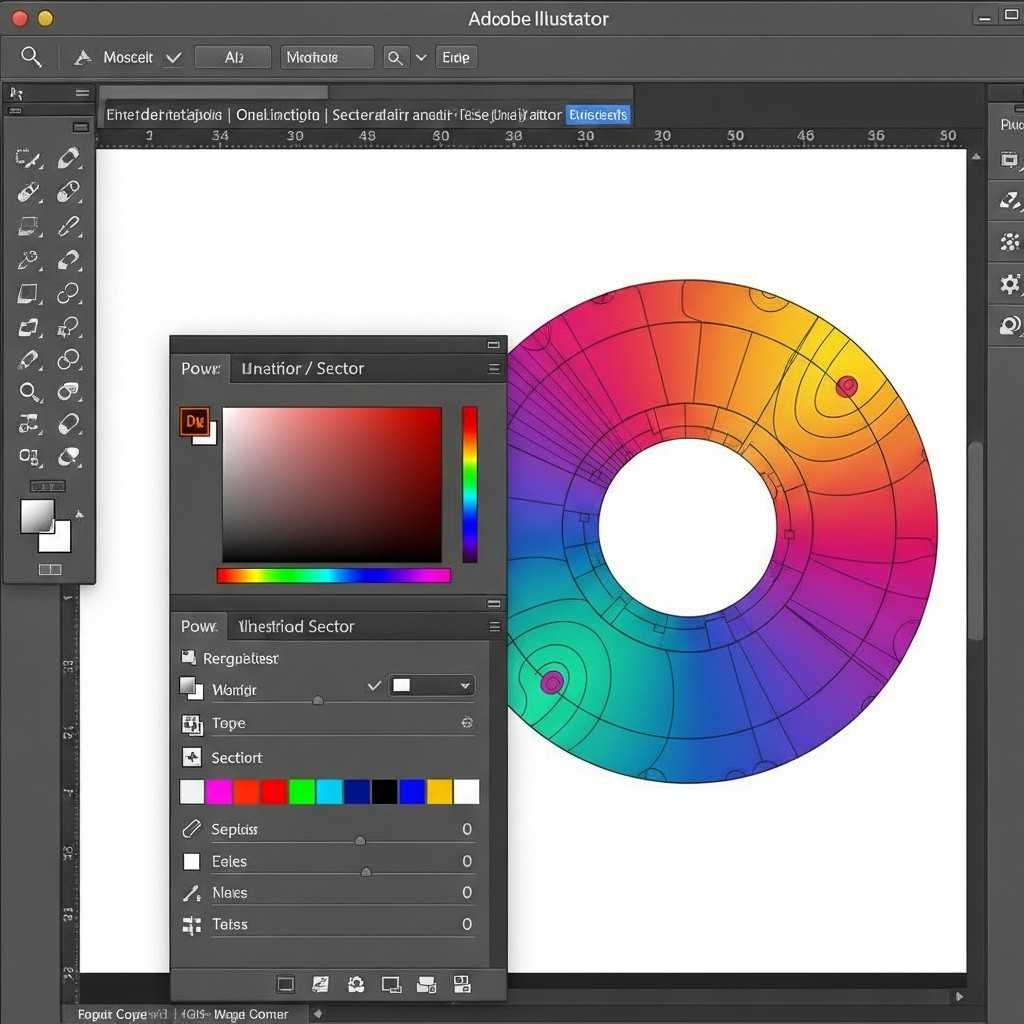This screenshot has height=1024, width=1024.
Task: Open the monitor icon panel in the right sidebar
Action: pyautogui.click(x=1009, y=159)
